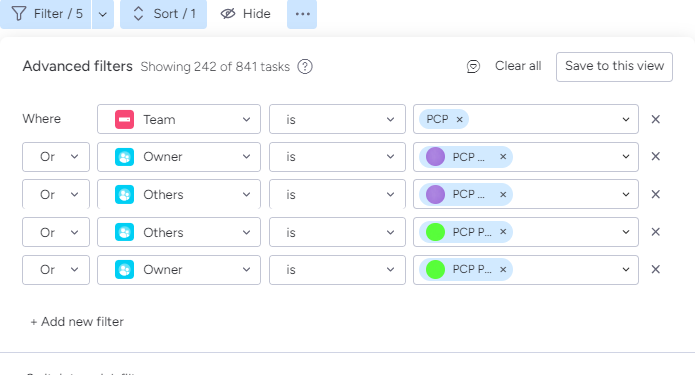Click the feedback chat icon beside Clear all

[473, 66]
